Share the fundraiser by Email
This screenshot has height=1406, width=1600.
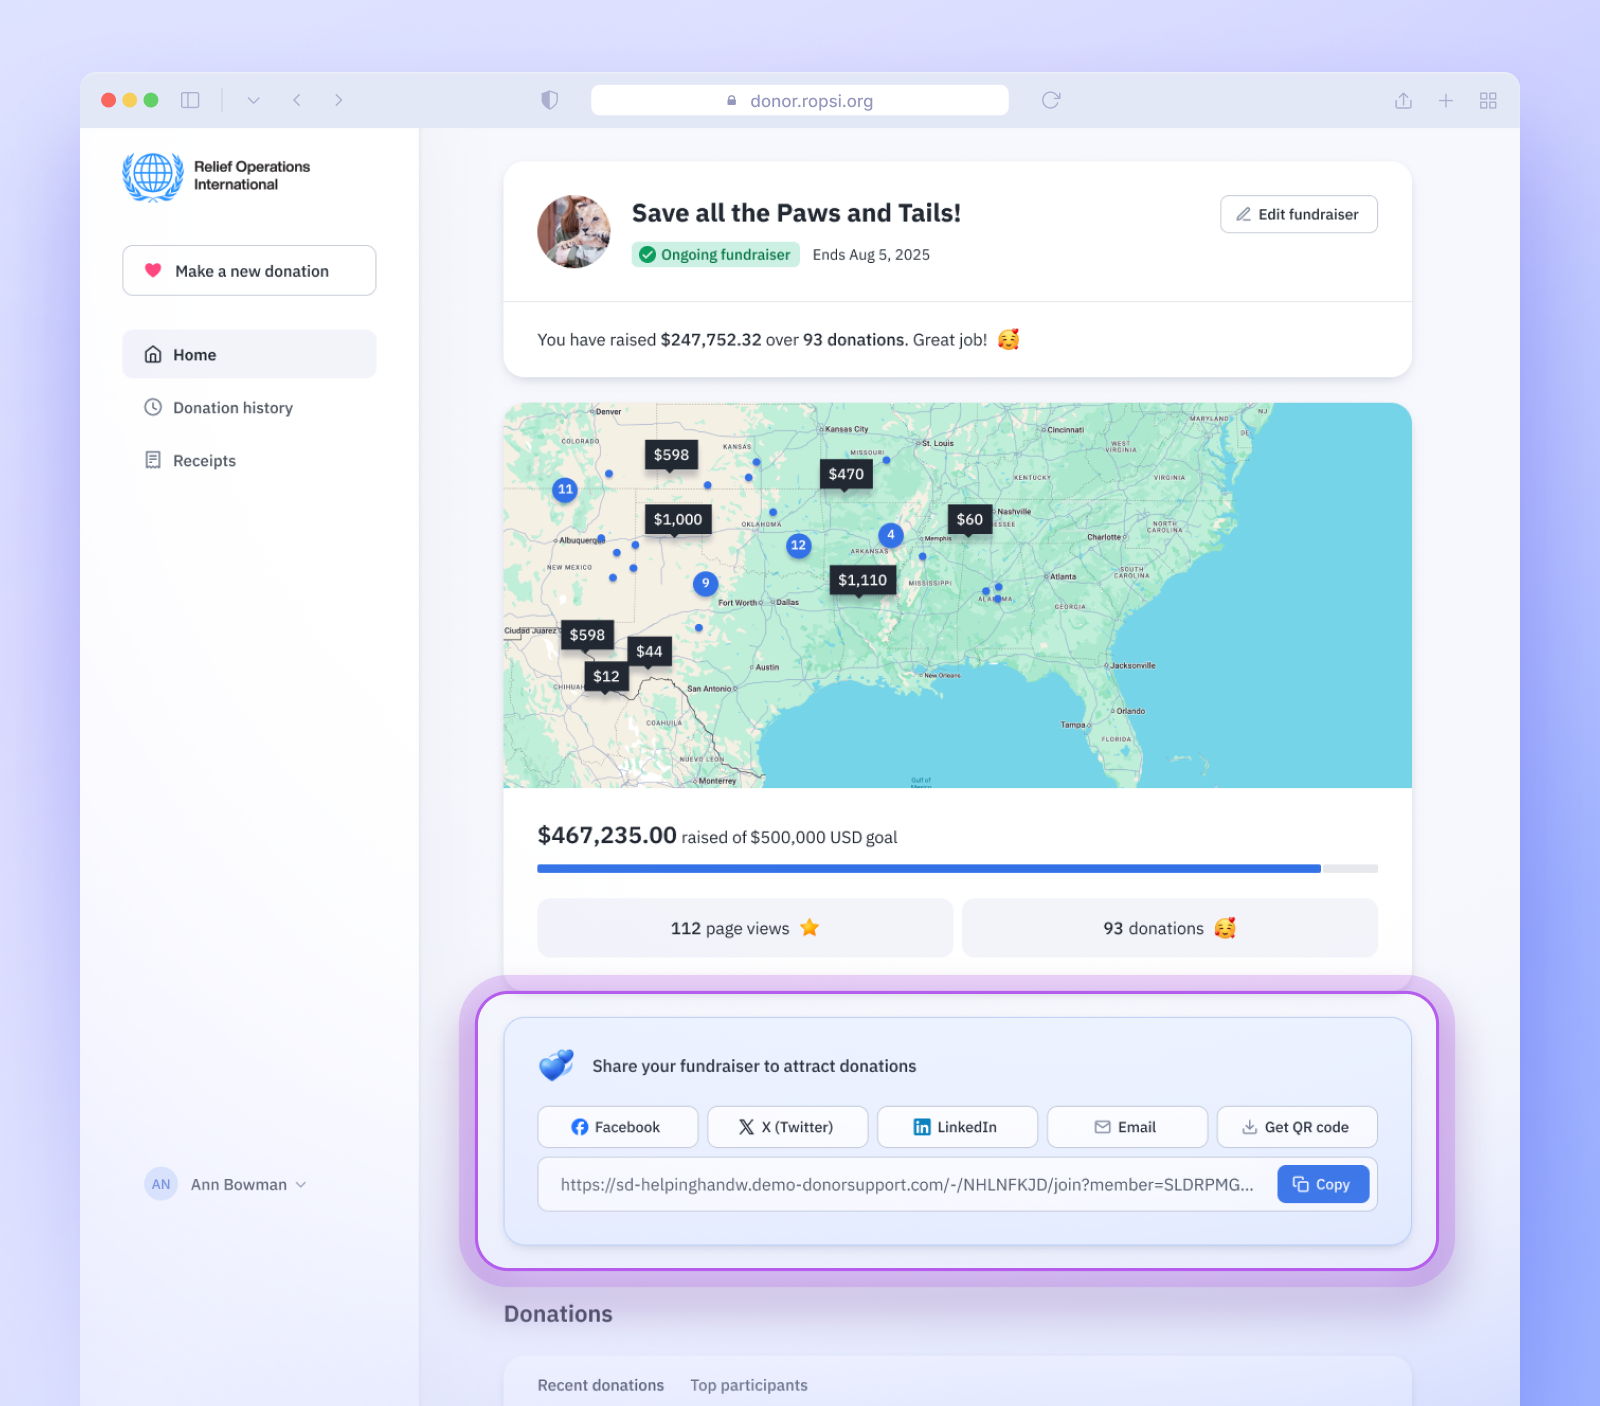(x=1127, y=1127)
